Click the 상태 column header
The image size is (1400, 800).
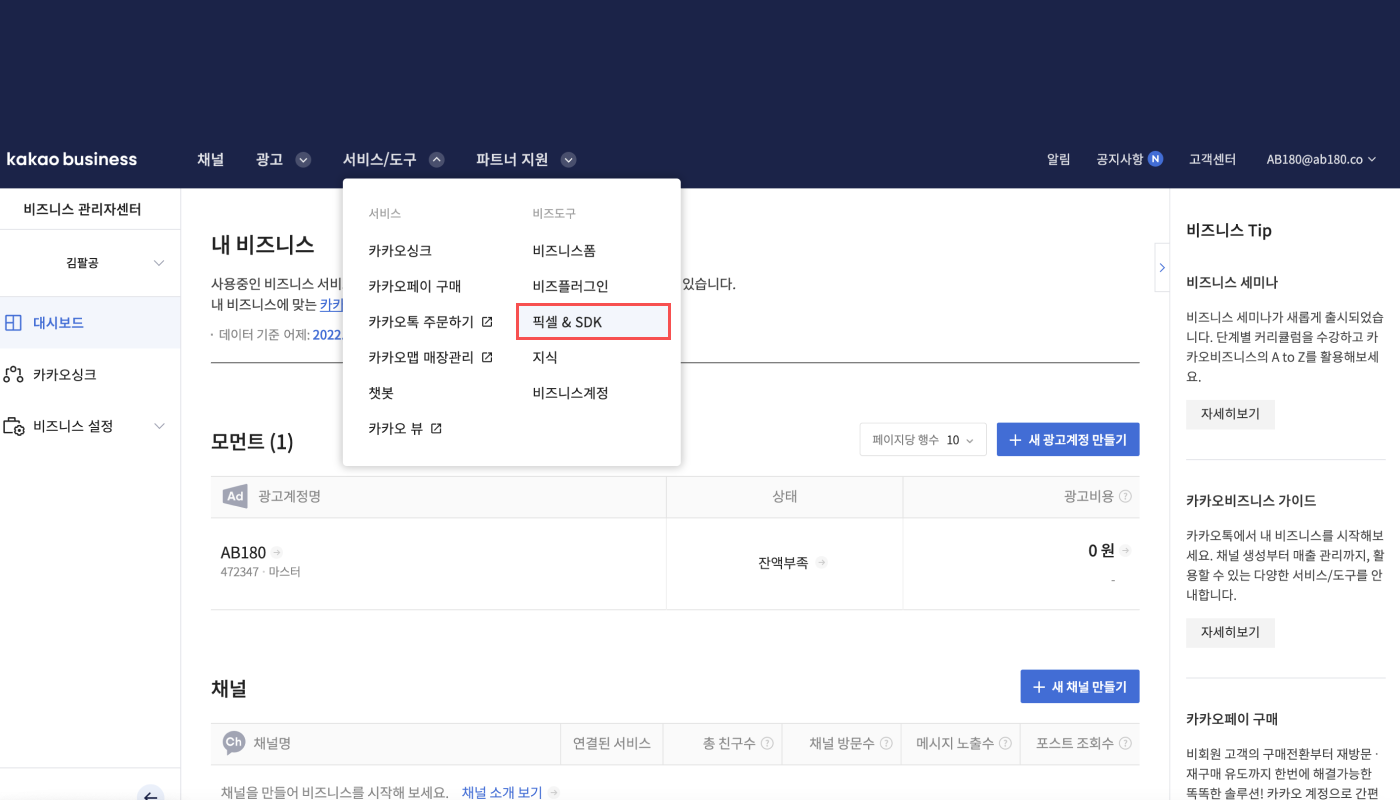point(784,497)
